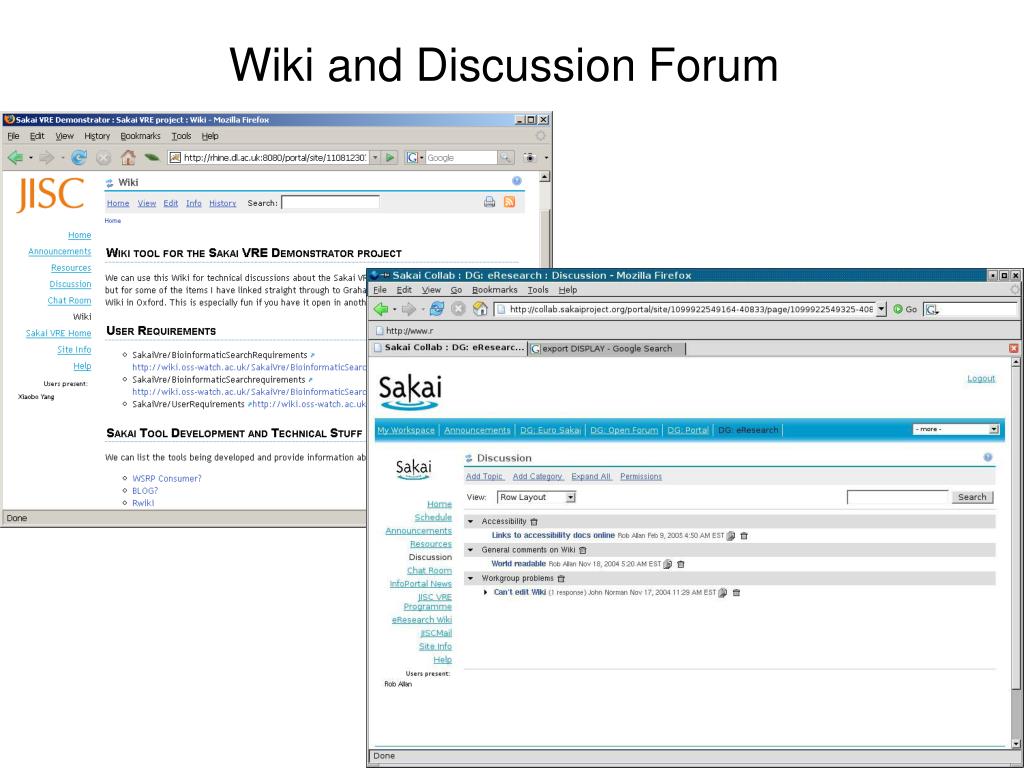The height and width of the screenshot is (768, 1024).
Task: Click green leaf icon in Wiki Firefox toolbar
Action: pos(152,157)
